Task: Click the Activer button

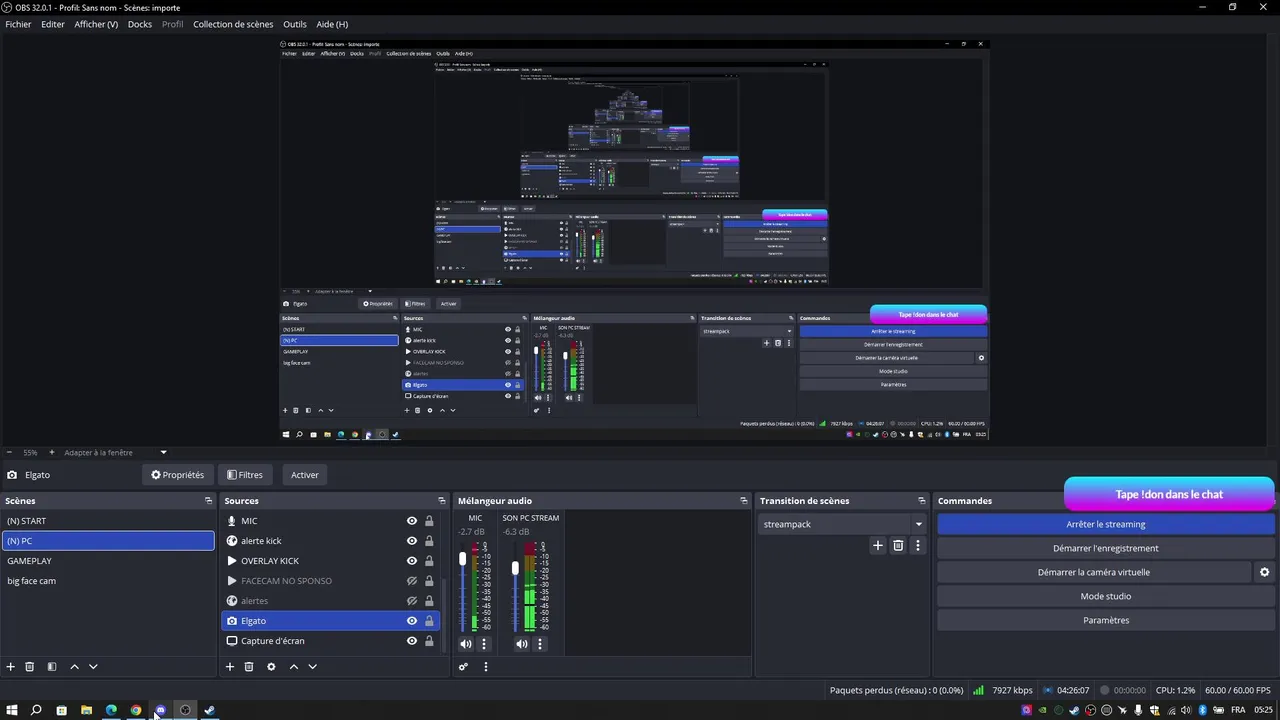Action: point(305,475)
